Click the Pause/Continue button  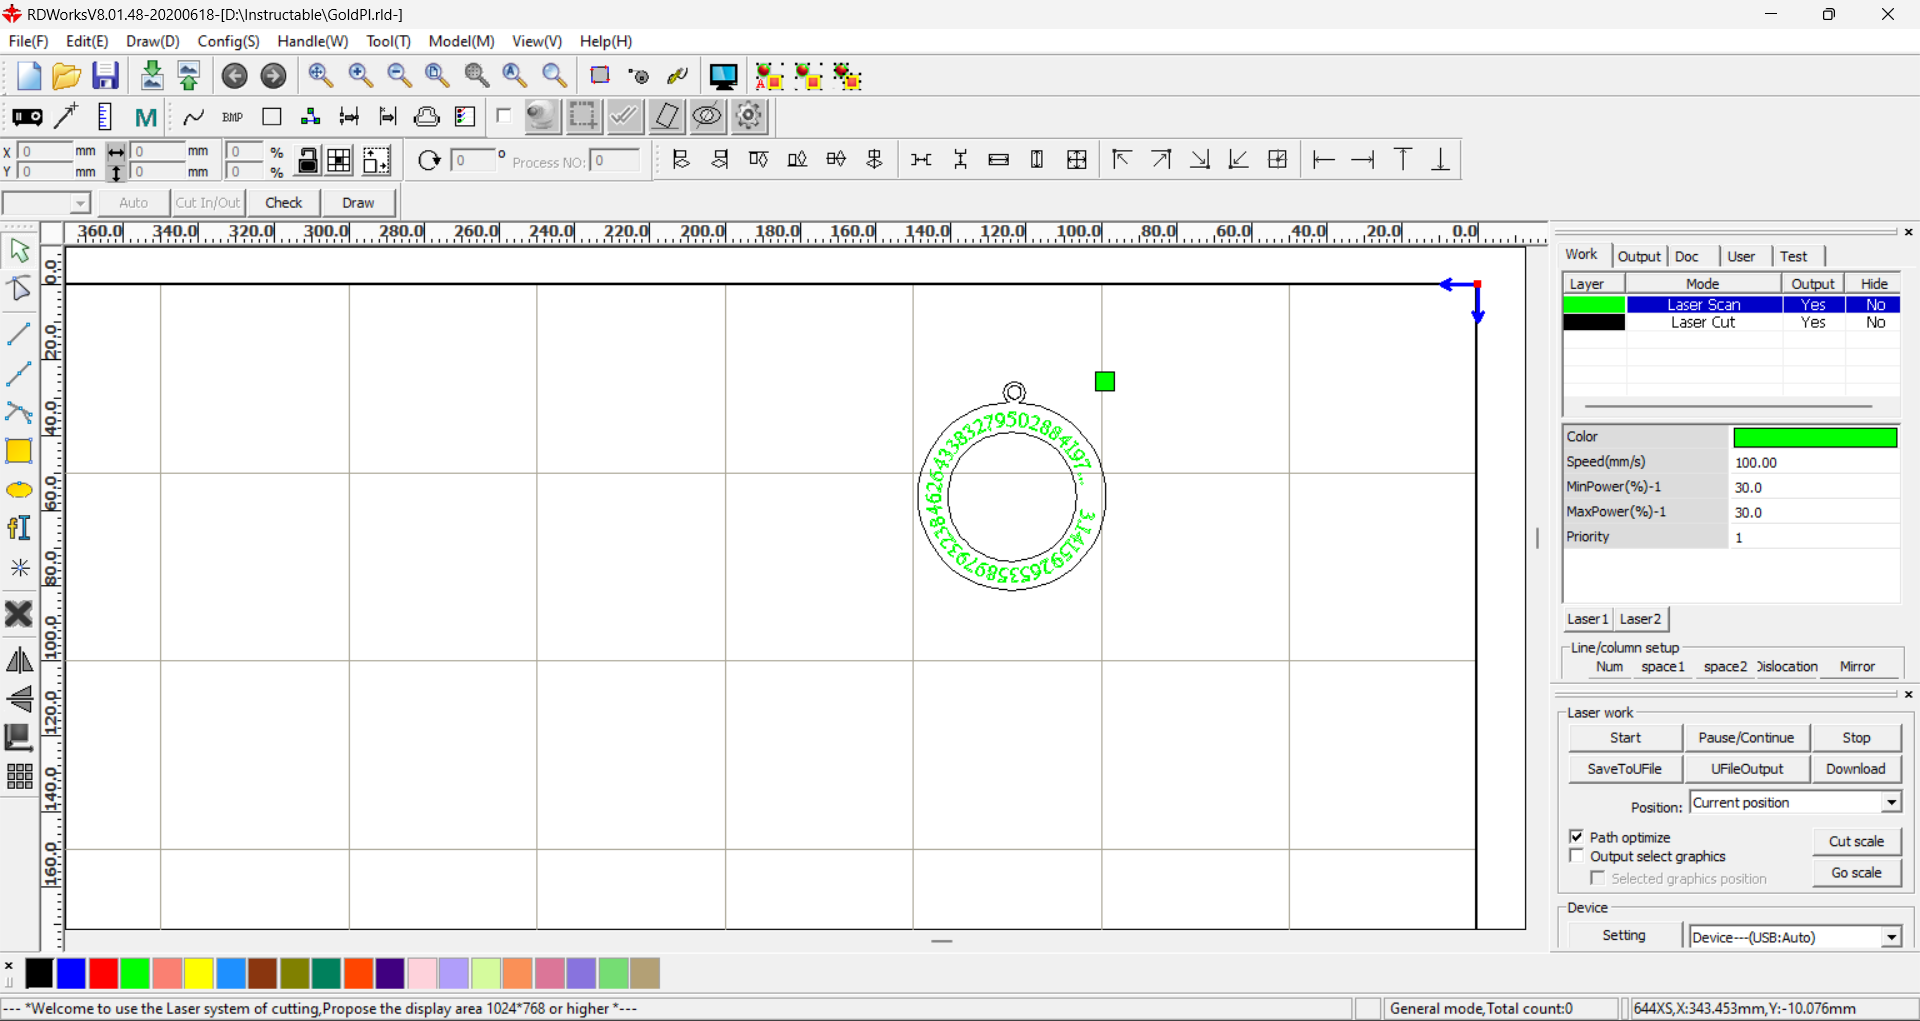point(1746,738)
